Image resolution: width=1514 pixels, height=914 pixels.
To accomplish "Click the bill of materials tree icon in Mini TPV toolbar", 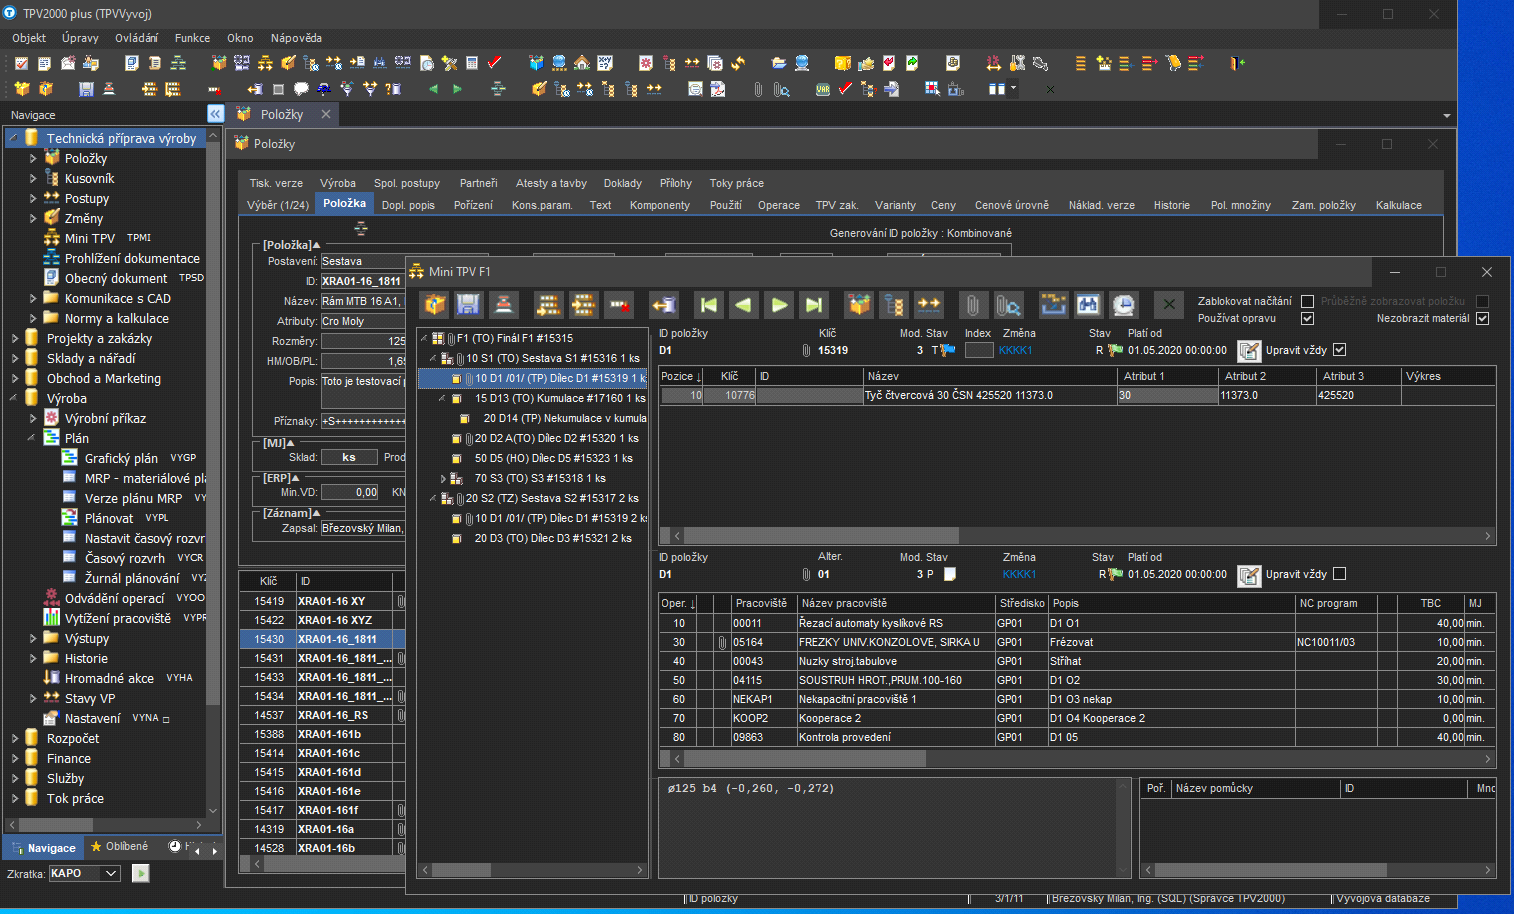I will point(894,304).
